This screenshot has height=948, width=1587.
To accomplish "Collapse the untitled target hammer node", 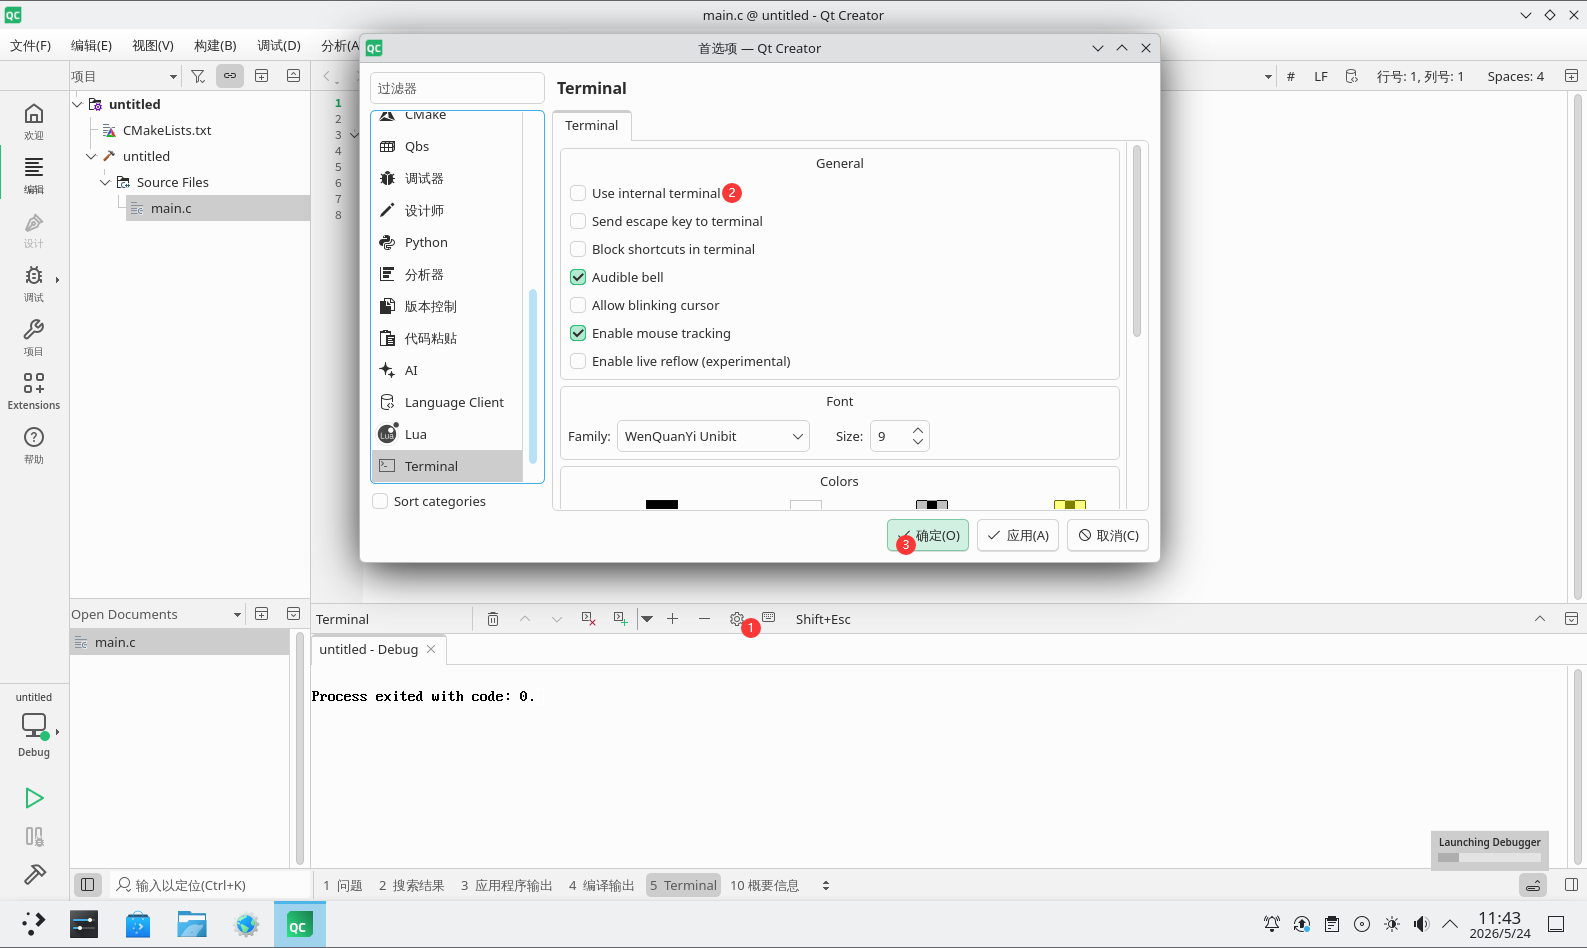I will tap(91, 156).
